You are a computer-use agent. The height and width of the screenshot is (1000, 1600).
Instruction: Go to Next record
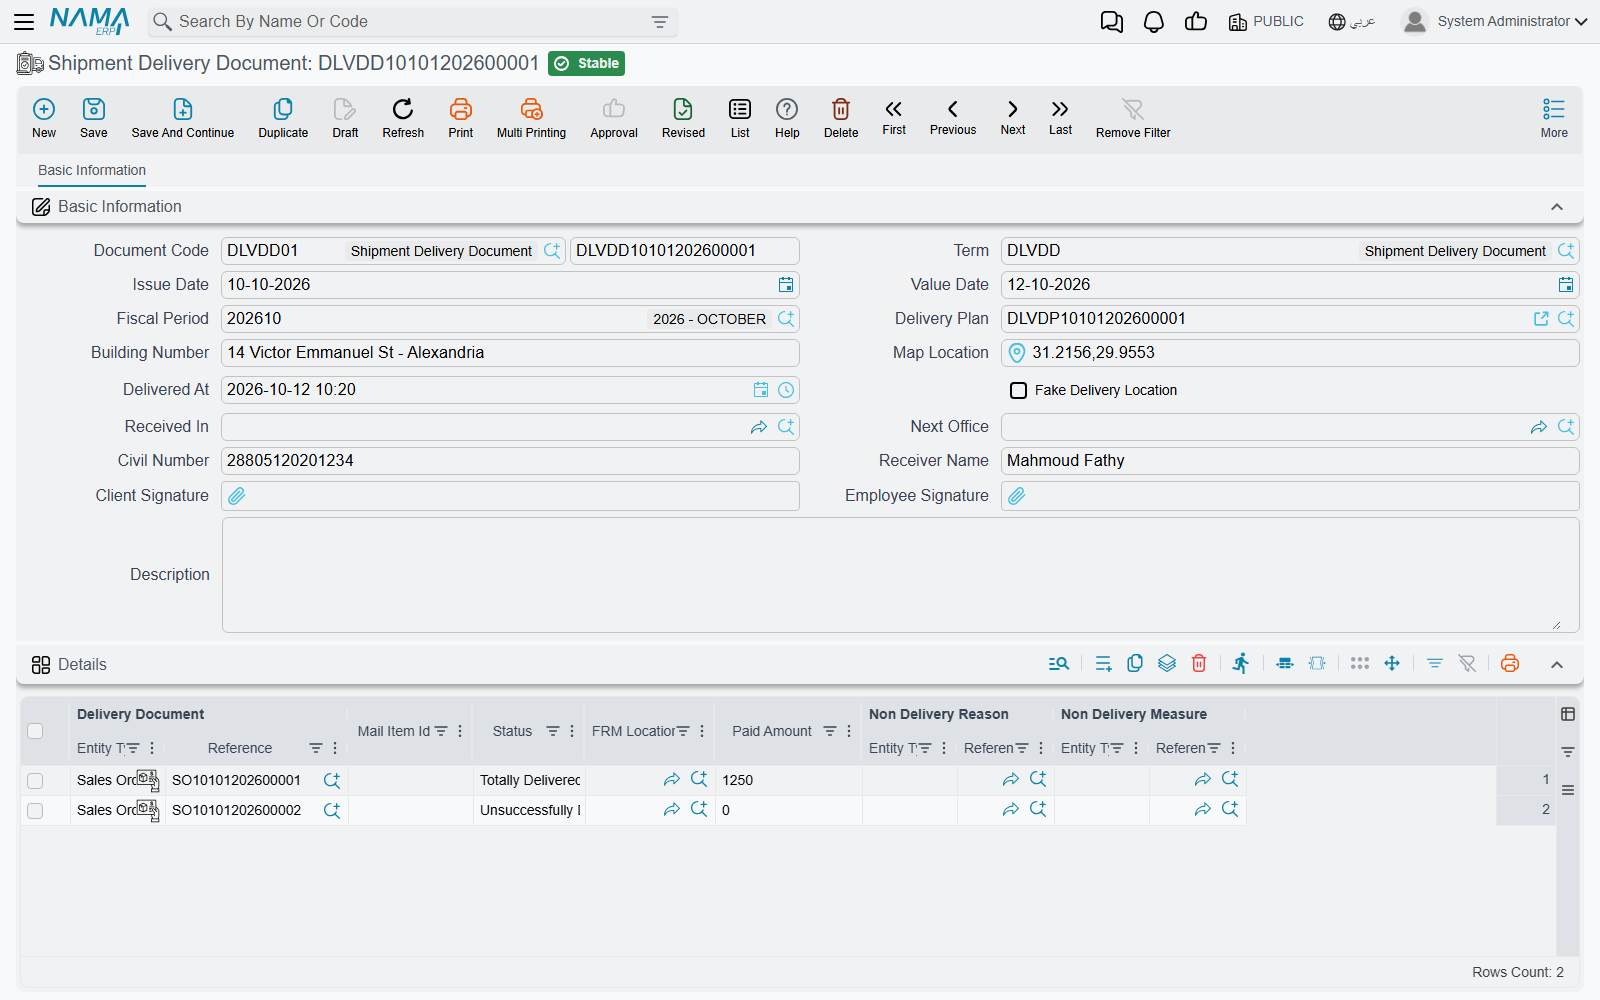(x=1013, y=117)
